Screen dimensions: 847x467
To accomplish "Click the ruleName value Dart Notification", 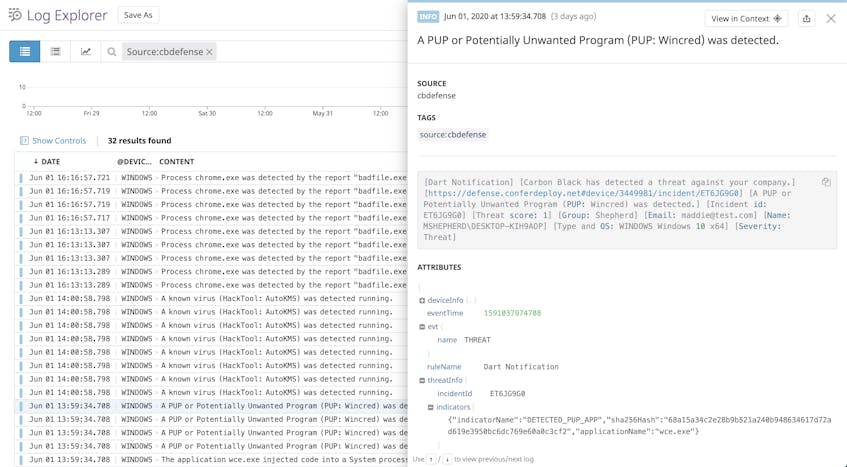I will click(x=521, y=367).
